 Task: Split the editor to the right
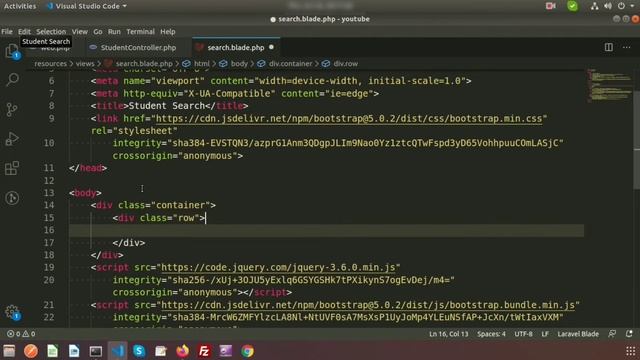[609, 47]
